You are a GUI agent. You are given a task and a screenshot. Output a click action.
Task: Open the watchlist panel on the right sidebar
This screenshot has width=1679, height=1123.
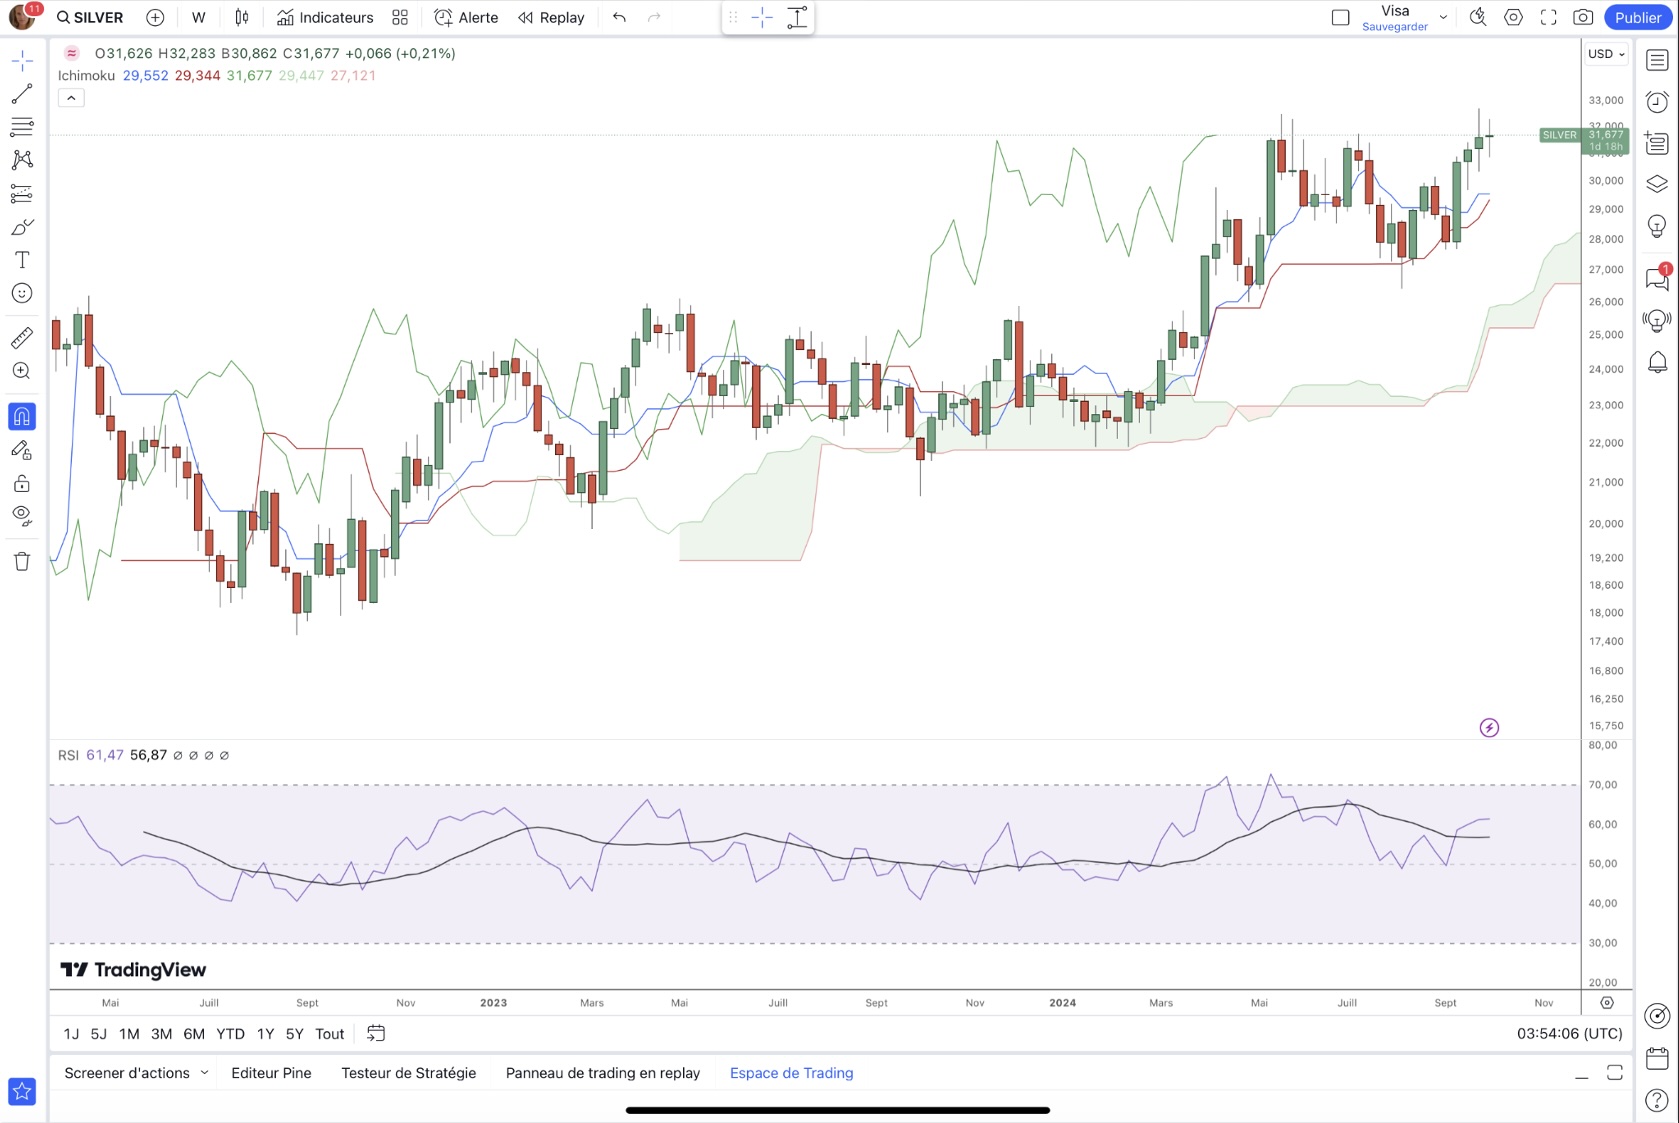1657,58
